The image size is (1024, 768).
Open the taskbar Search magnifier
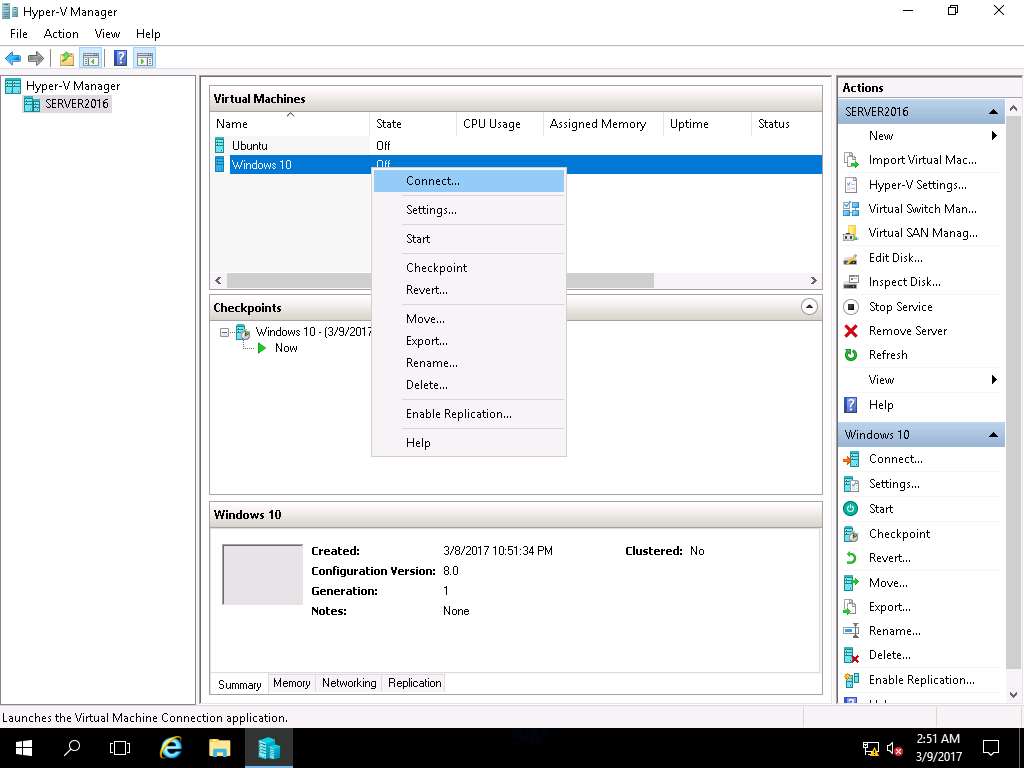pyautogui.click(x=72, y=748)
